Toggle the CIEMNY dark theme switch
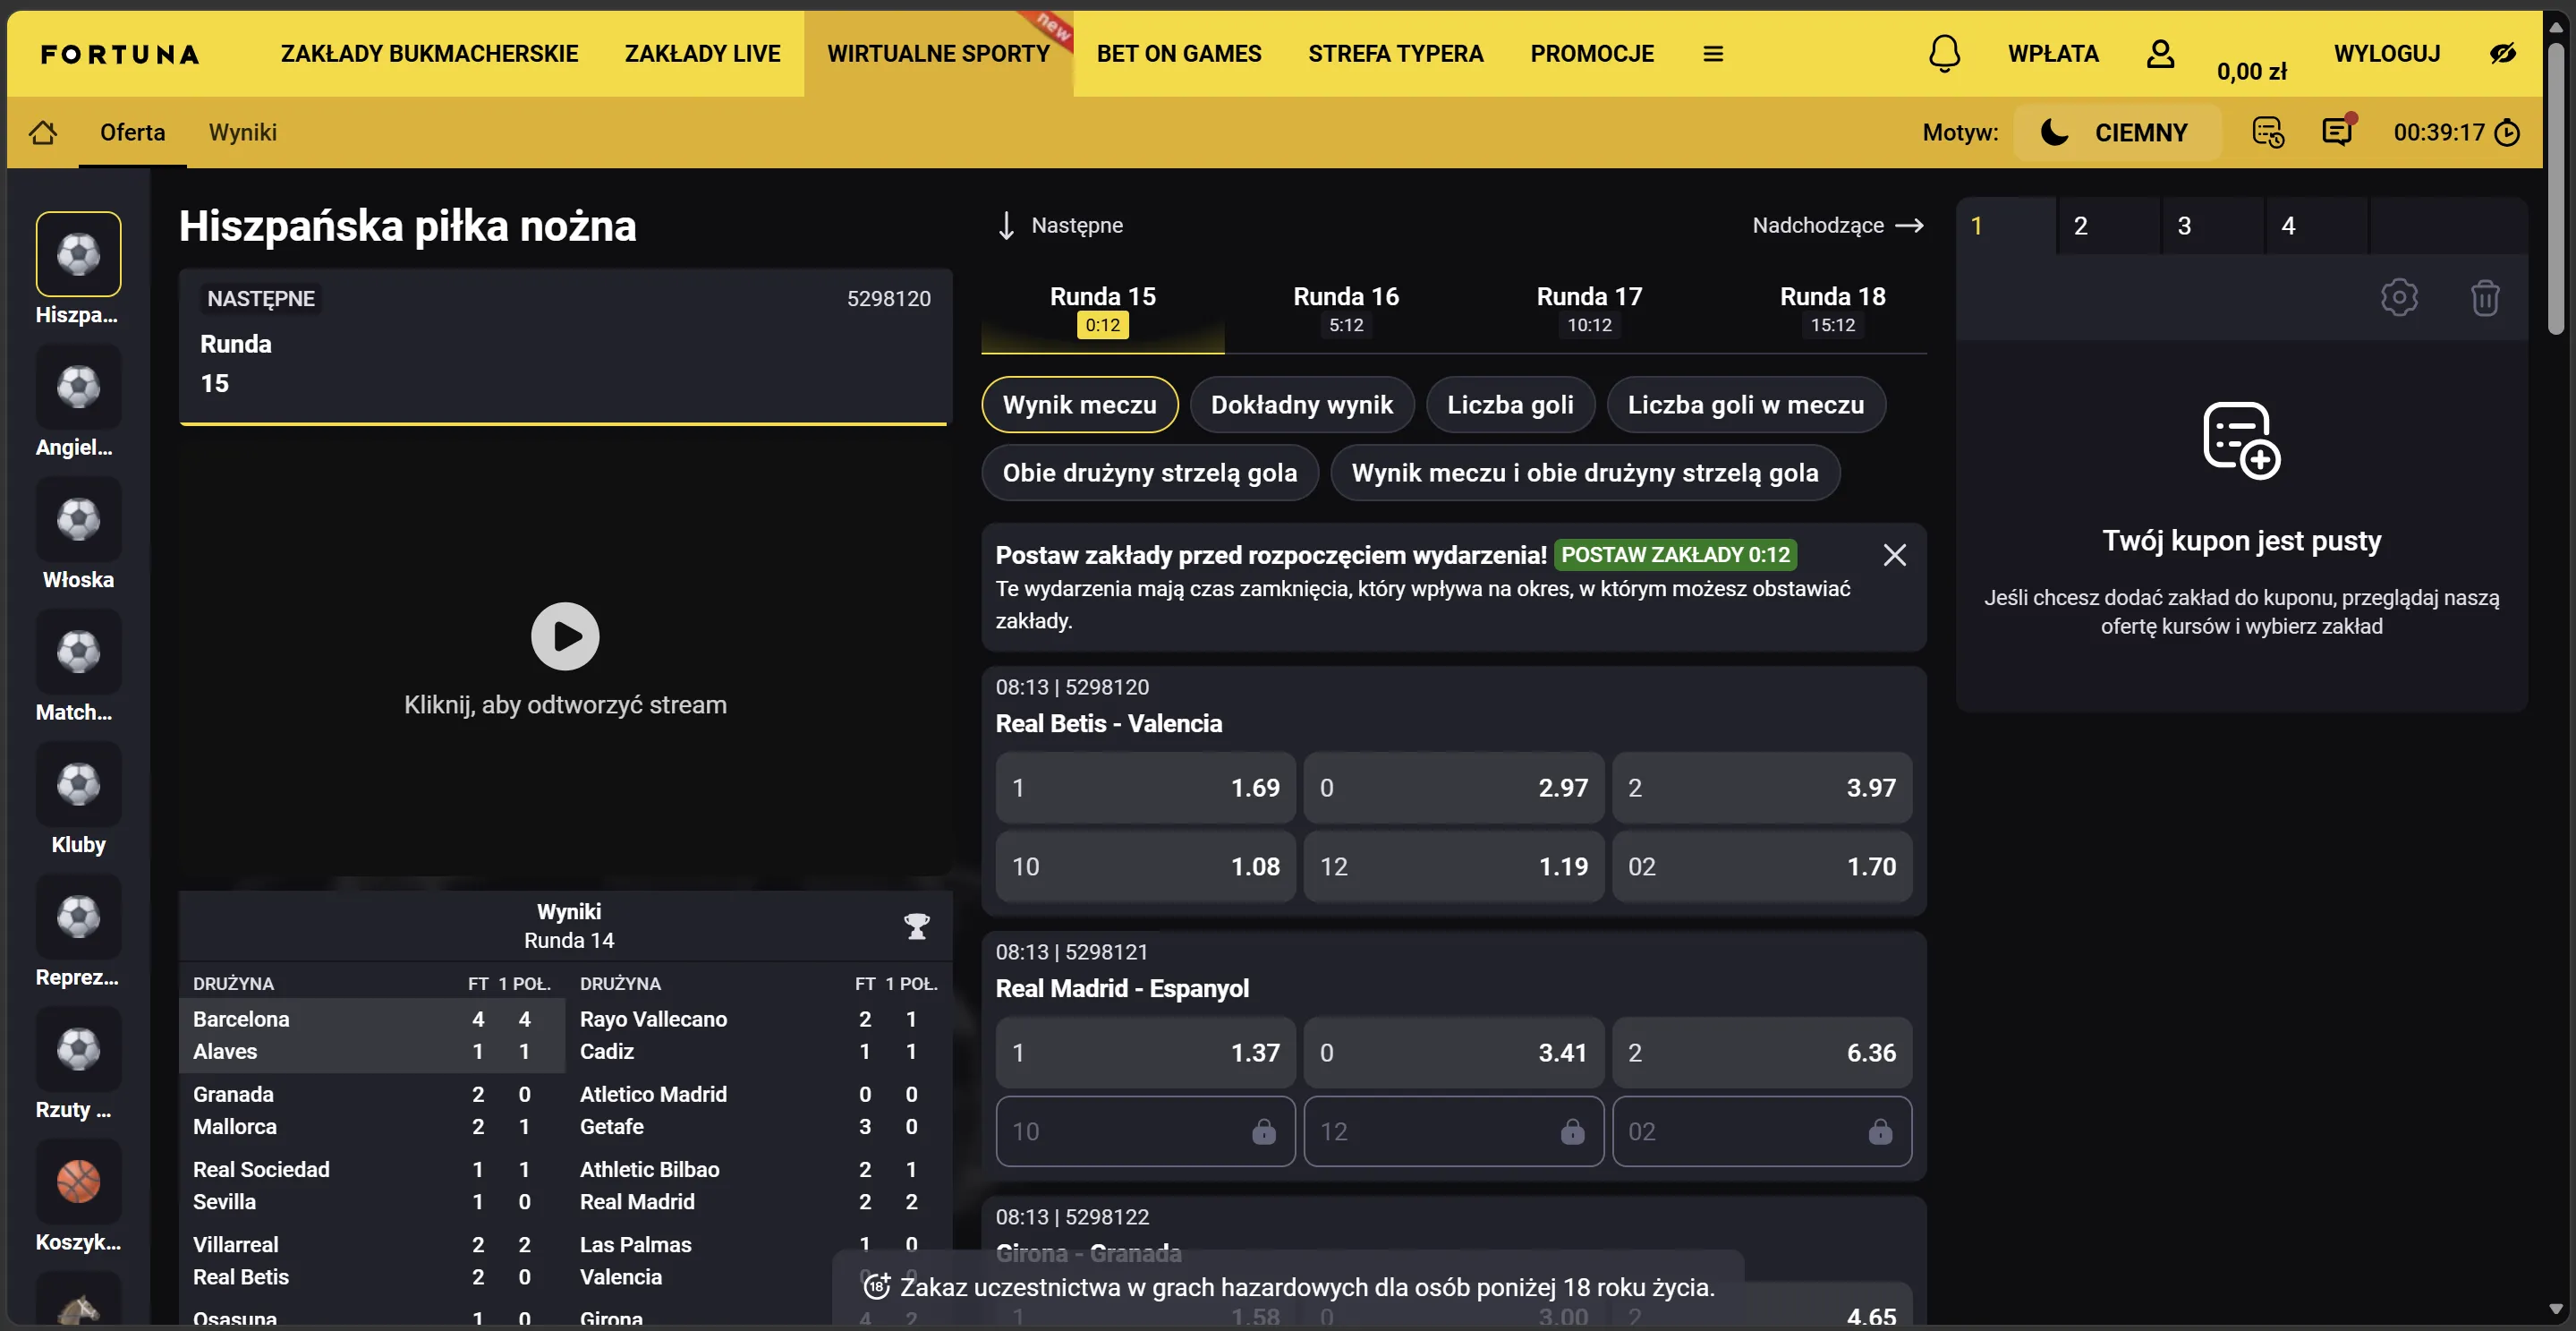Image resolution: width=2576 pixels, height=1331 pixels. [x=2116, y=132]
